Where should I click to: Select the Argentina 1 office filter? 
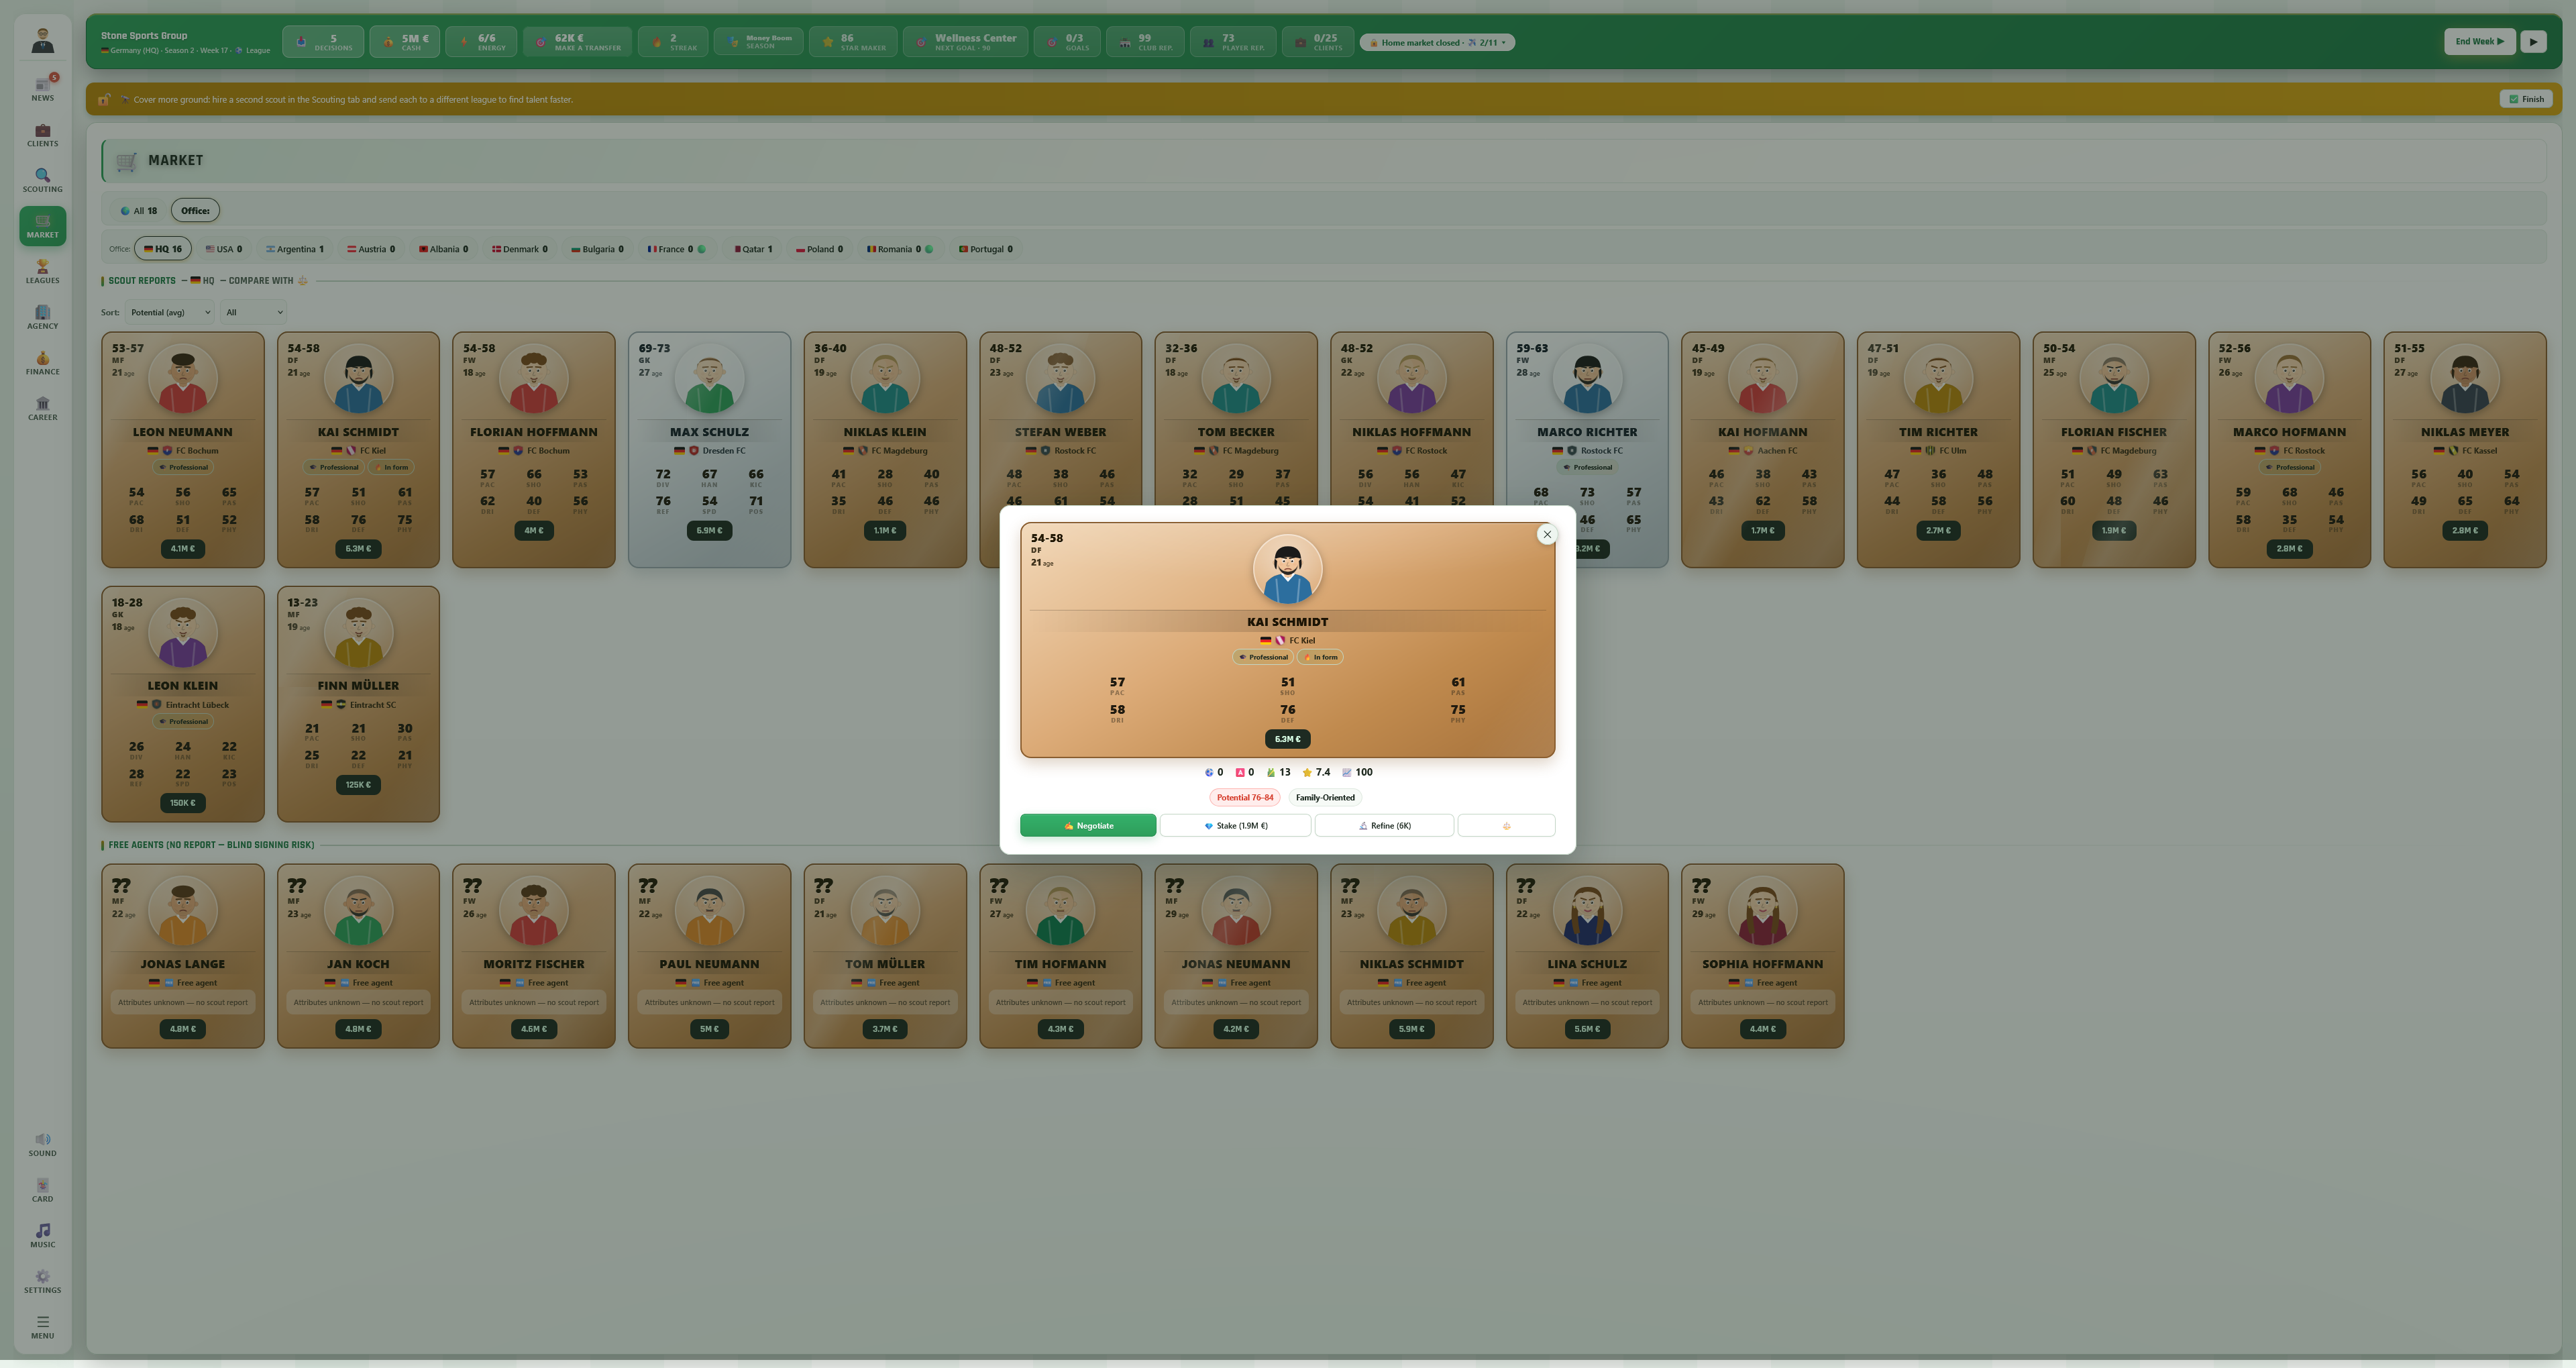tap(295, 249)
